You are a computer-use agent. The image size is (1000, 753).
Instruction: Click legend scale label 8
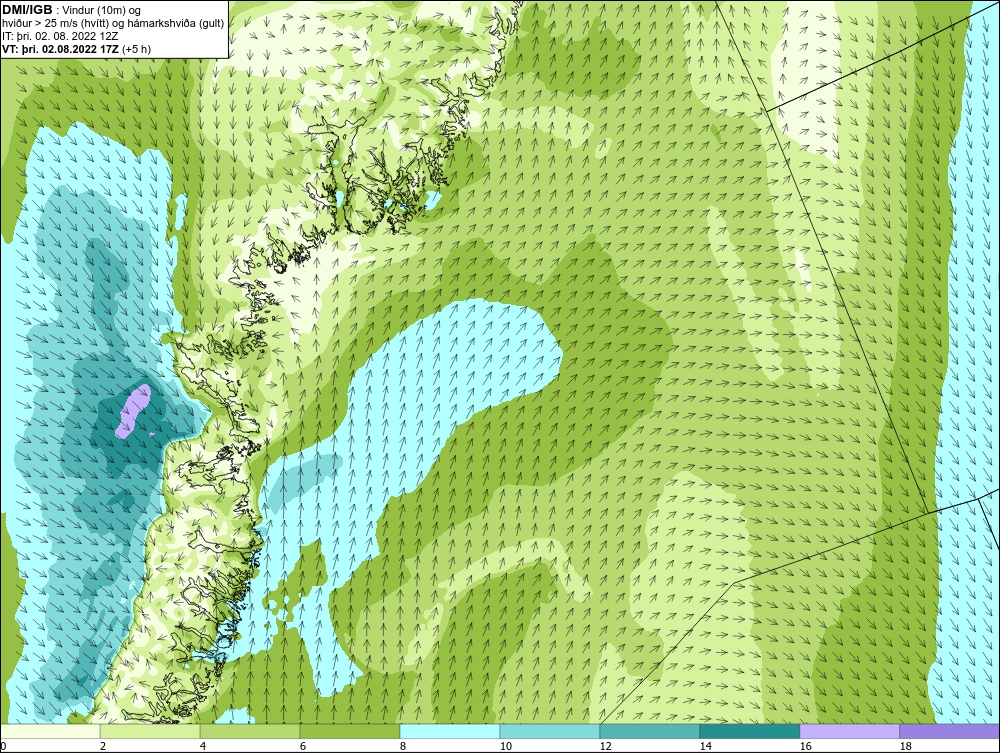[402, 746]
